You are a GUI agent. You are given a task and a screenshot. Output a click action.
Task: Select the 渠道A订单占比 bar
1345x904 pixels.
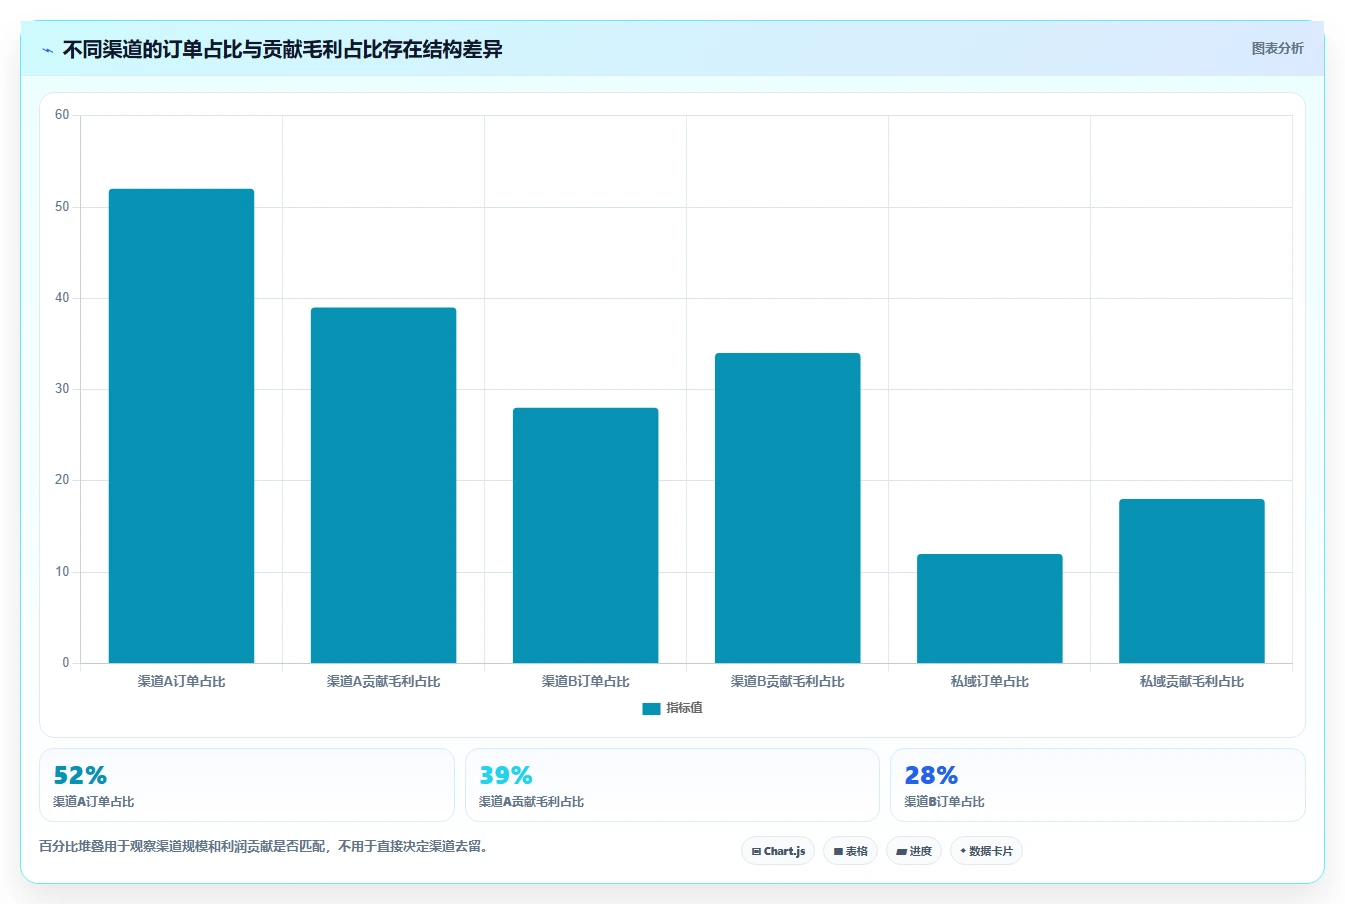[x=181, y=426]
